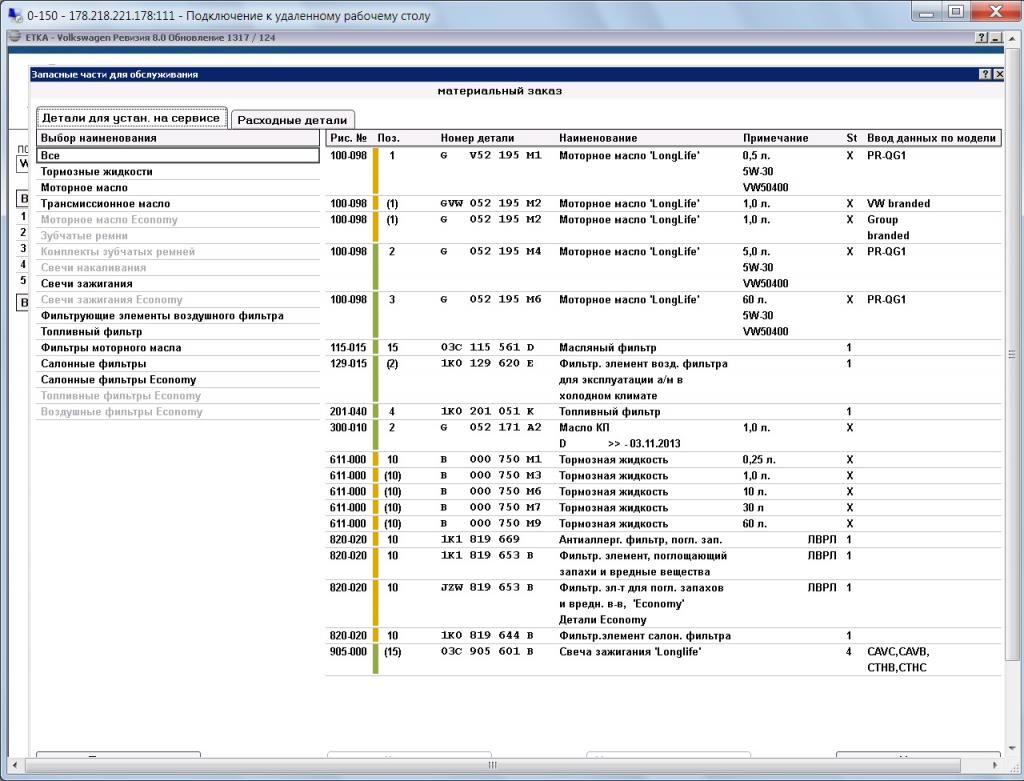Select brake fluid part B 000 750 M6

[x=490, y=492]
